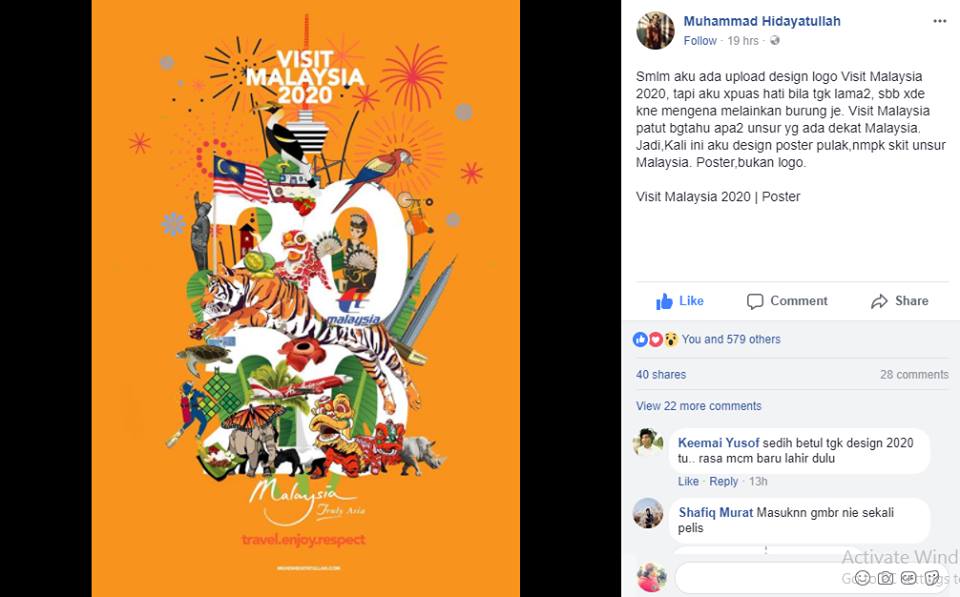This screenshot has height=597, width=960.
Task: Click the Like thumbs-up icon
Action: pos(664,301)
